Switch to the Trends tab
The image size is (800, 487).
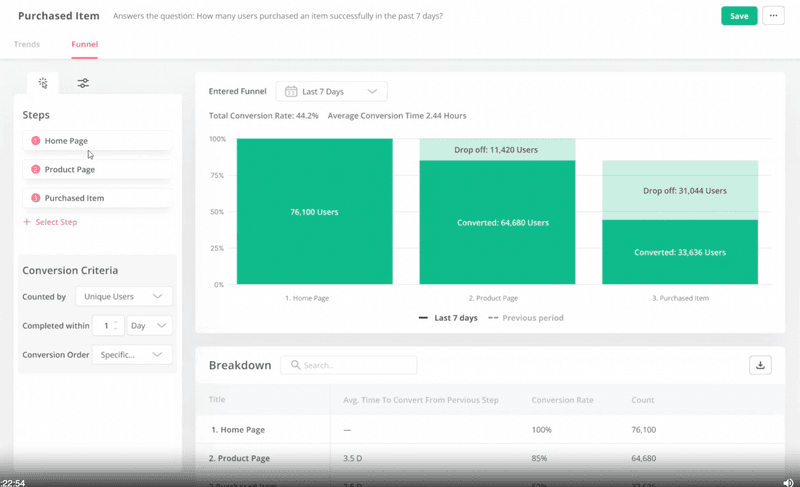[x=27, y=45]
